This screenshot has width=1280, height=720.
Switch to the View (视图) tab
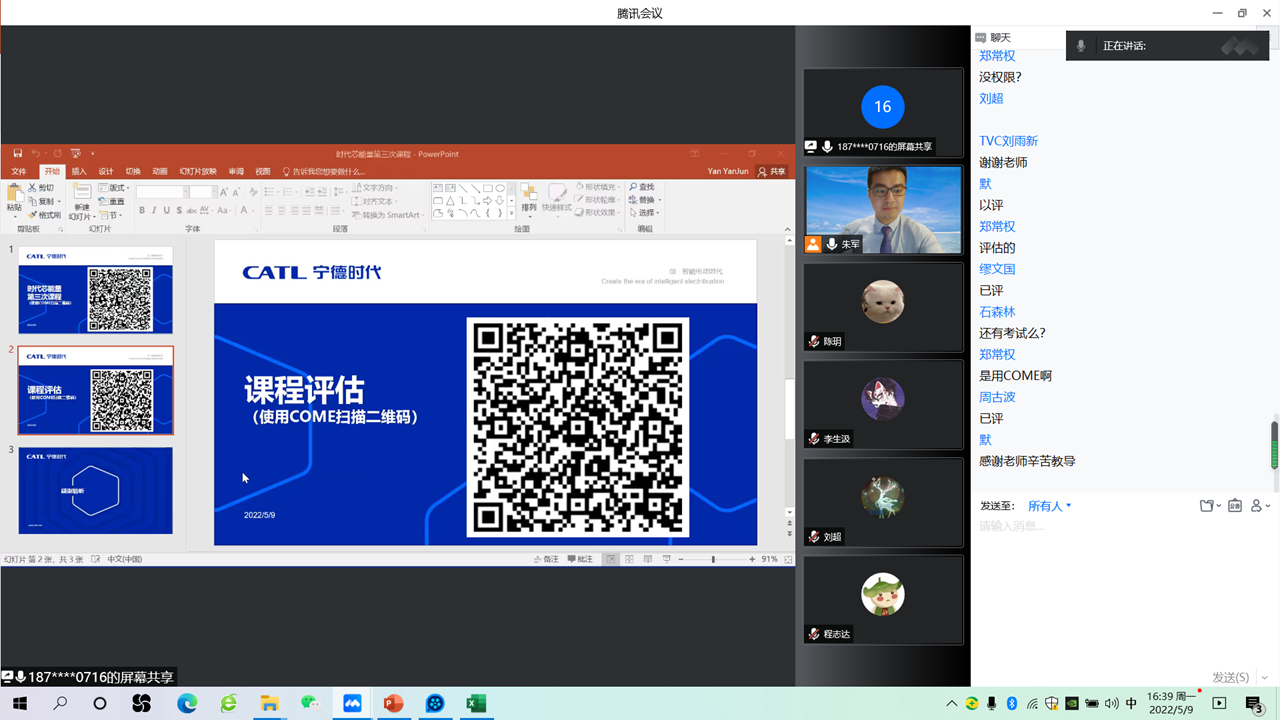click(263, 171)
